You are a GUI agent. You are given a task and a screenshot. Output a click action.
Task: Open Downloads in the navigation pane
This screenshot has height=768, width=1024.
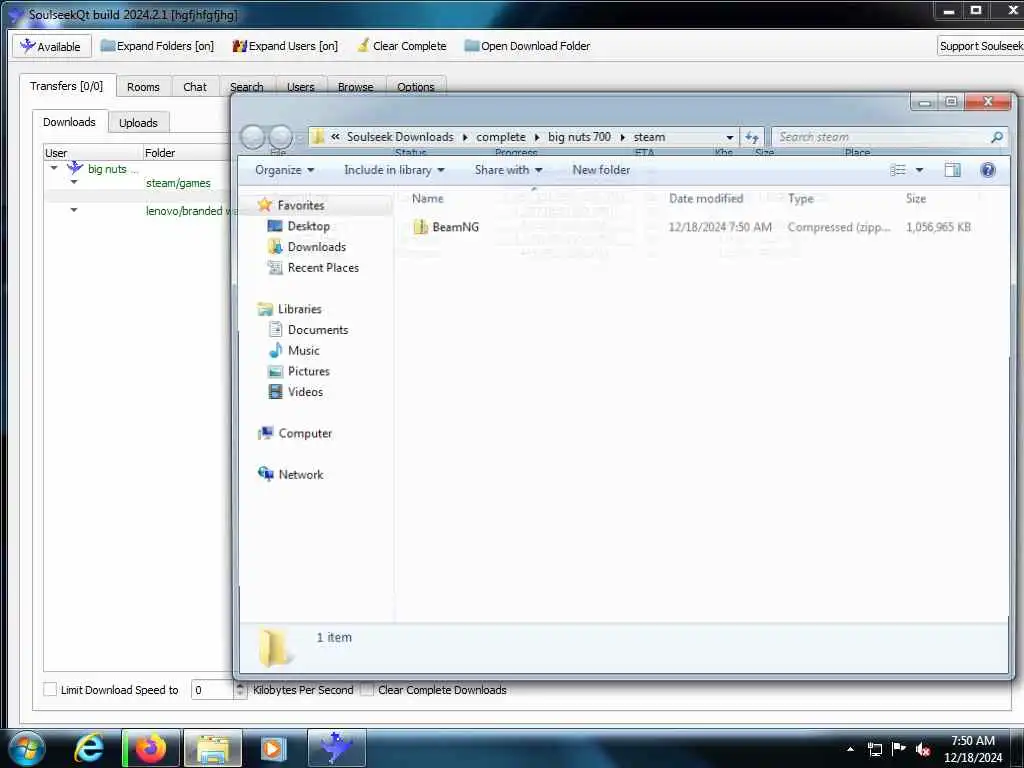317,247
